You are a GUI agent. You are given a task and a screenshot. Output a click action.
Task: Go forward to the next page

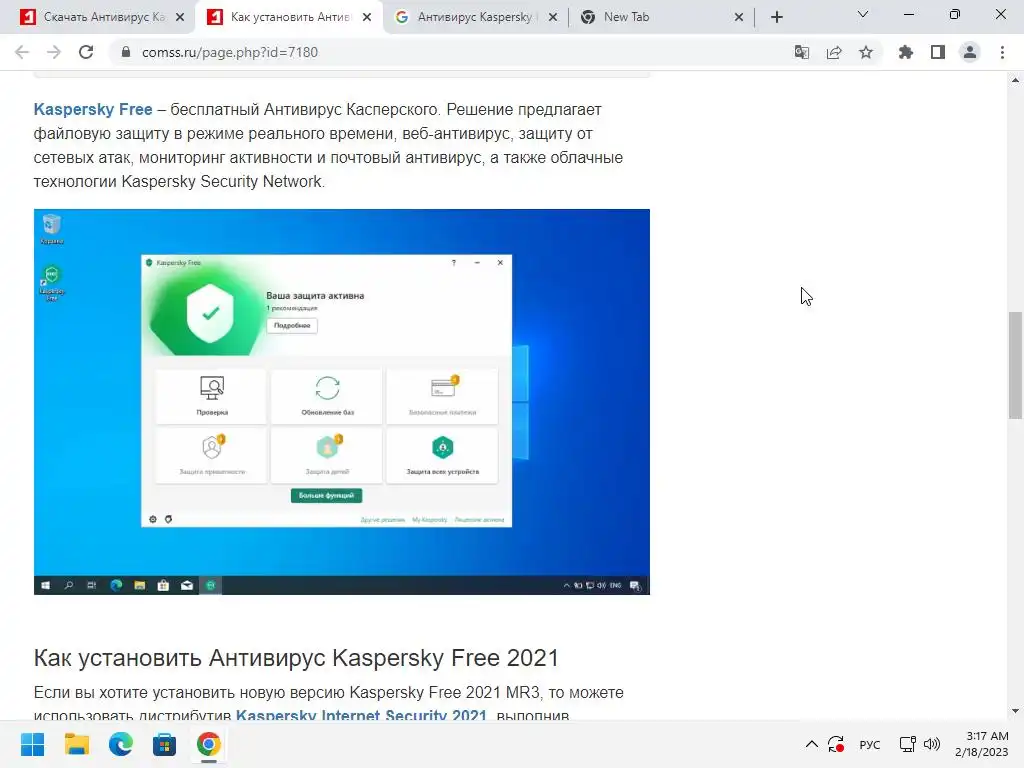[54, 52]
